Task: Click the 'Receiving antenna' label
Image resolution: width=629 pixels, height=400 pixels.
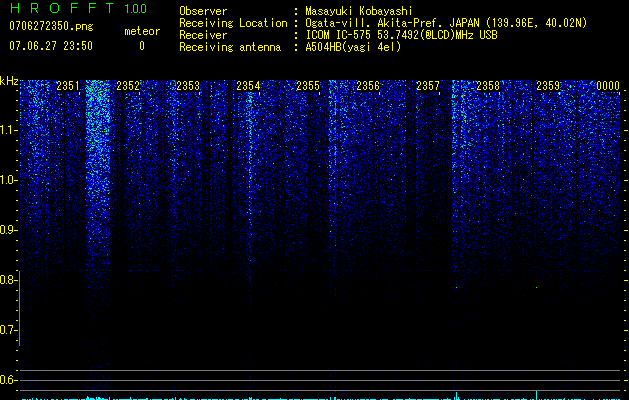Action: pos(230,47)
